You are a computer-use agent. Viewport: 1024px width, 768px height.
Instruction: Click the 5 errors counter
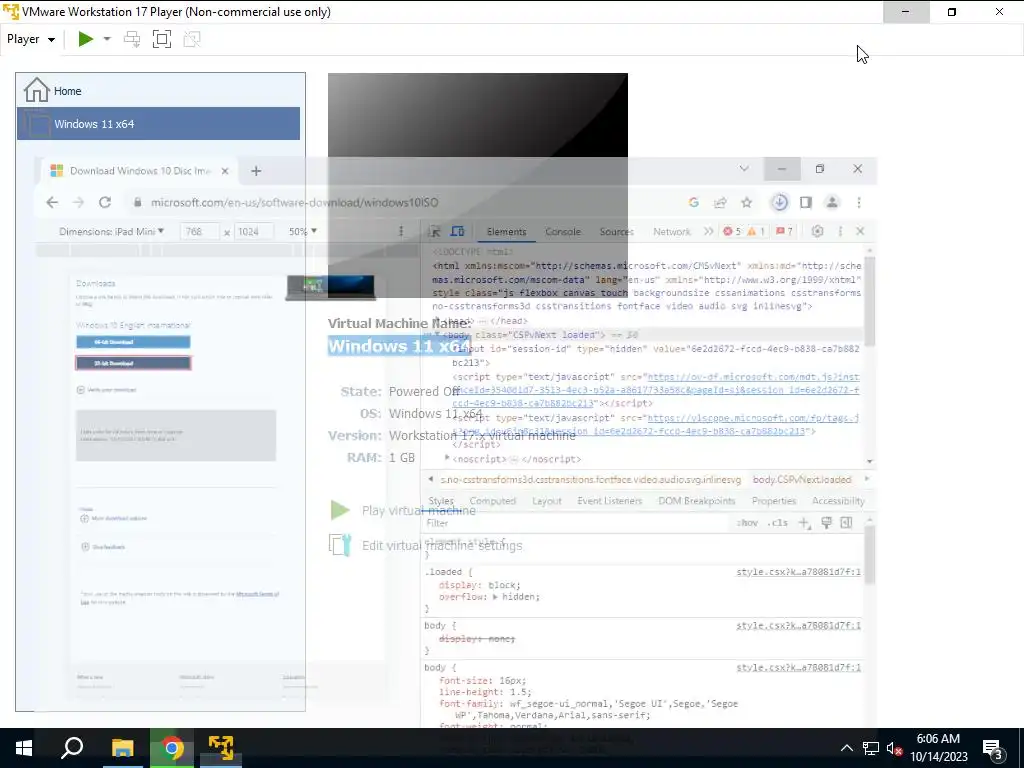click(732, 231)
